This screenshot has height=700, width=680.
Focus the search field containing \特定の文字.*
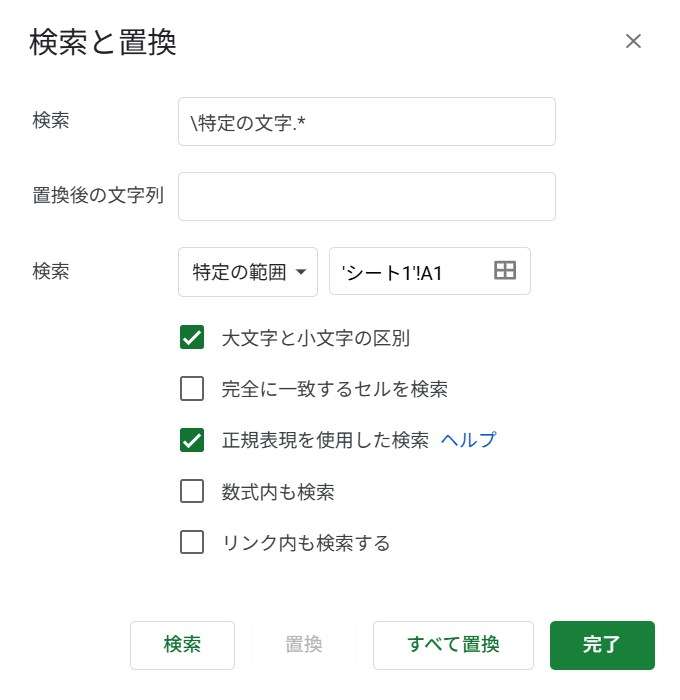click(367, 122)
